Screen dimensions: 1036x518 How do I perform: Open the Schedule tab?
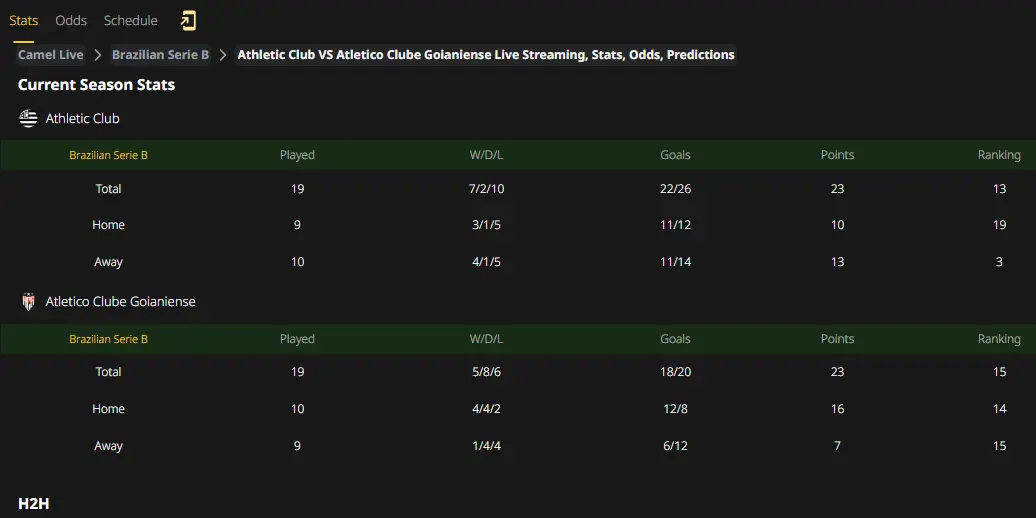click(131, 20)
